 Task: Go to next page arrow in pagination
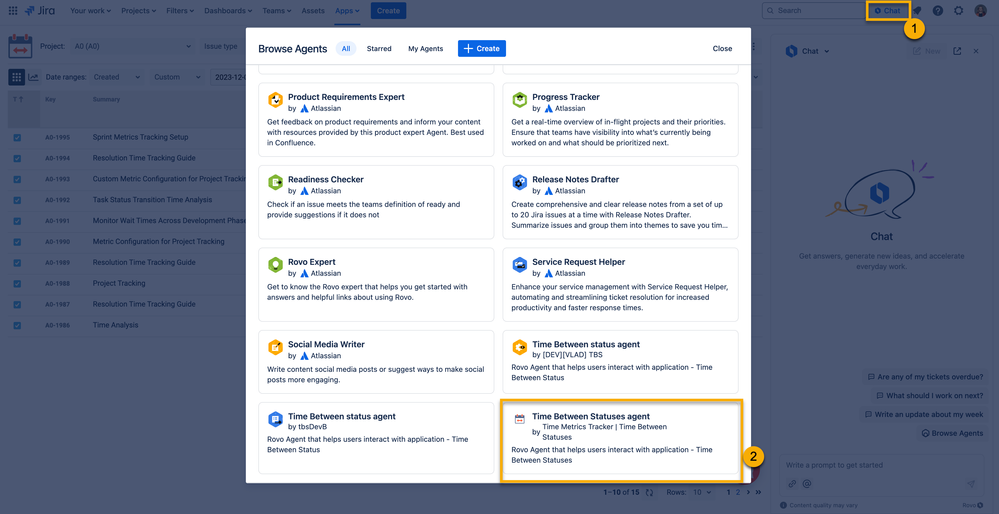pos(748,492)
